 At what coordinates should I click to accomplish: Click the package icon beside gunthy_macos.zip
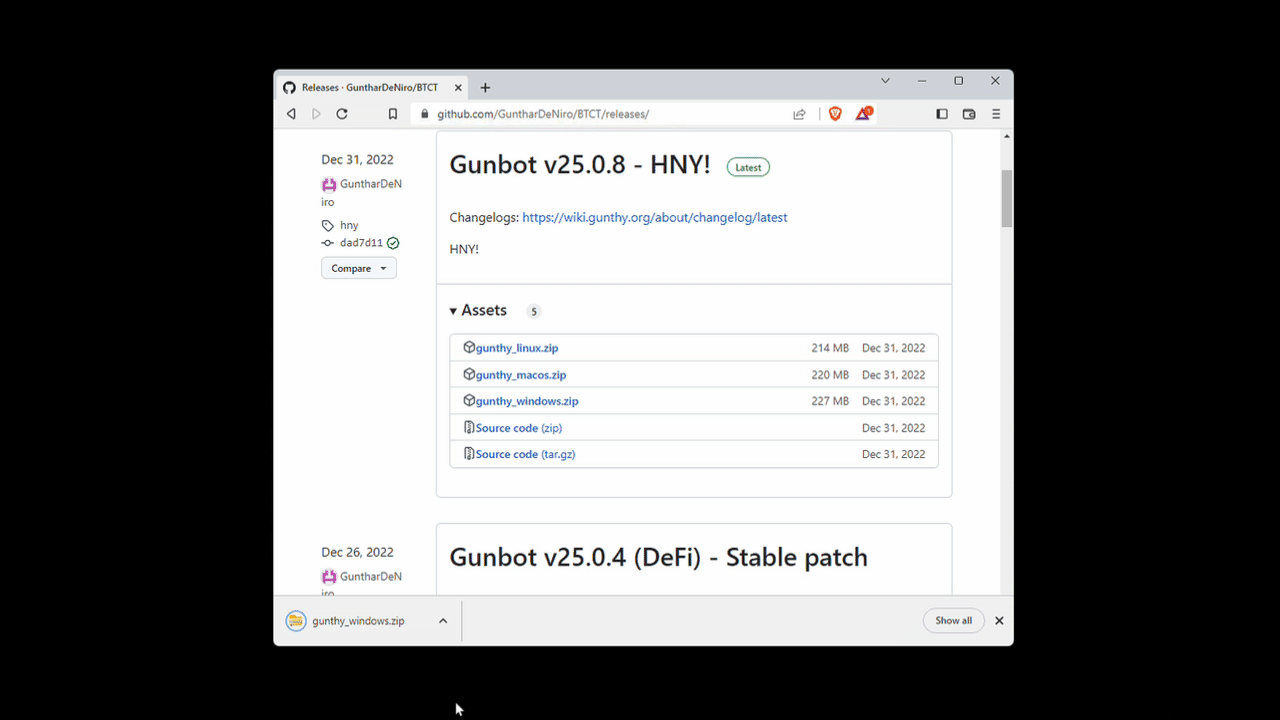point(469,375)
